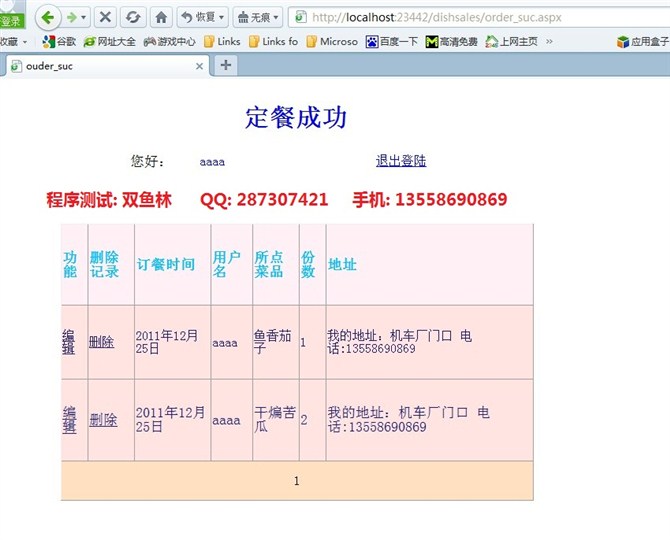Click 删除 link in 鱼香茄子 row
The height and width of the screenshot is (540, 670).
(x=101, y=342)
